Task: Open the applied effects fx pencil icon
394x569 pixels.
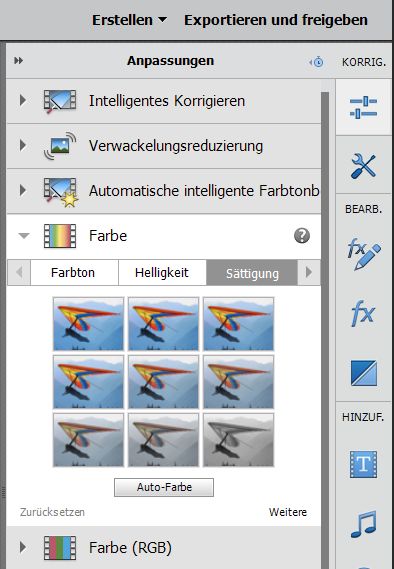Action: click(364, 253)
